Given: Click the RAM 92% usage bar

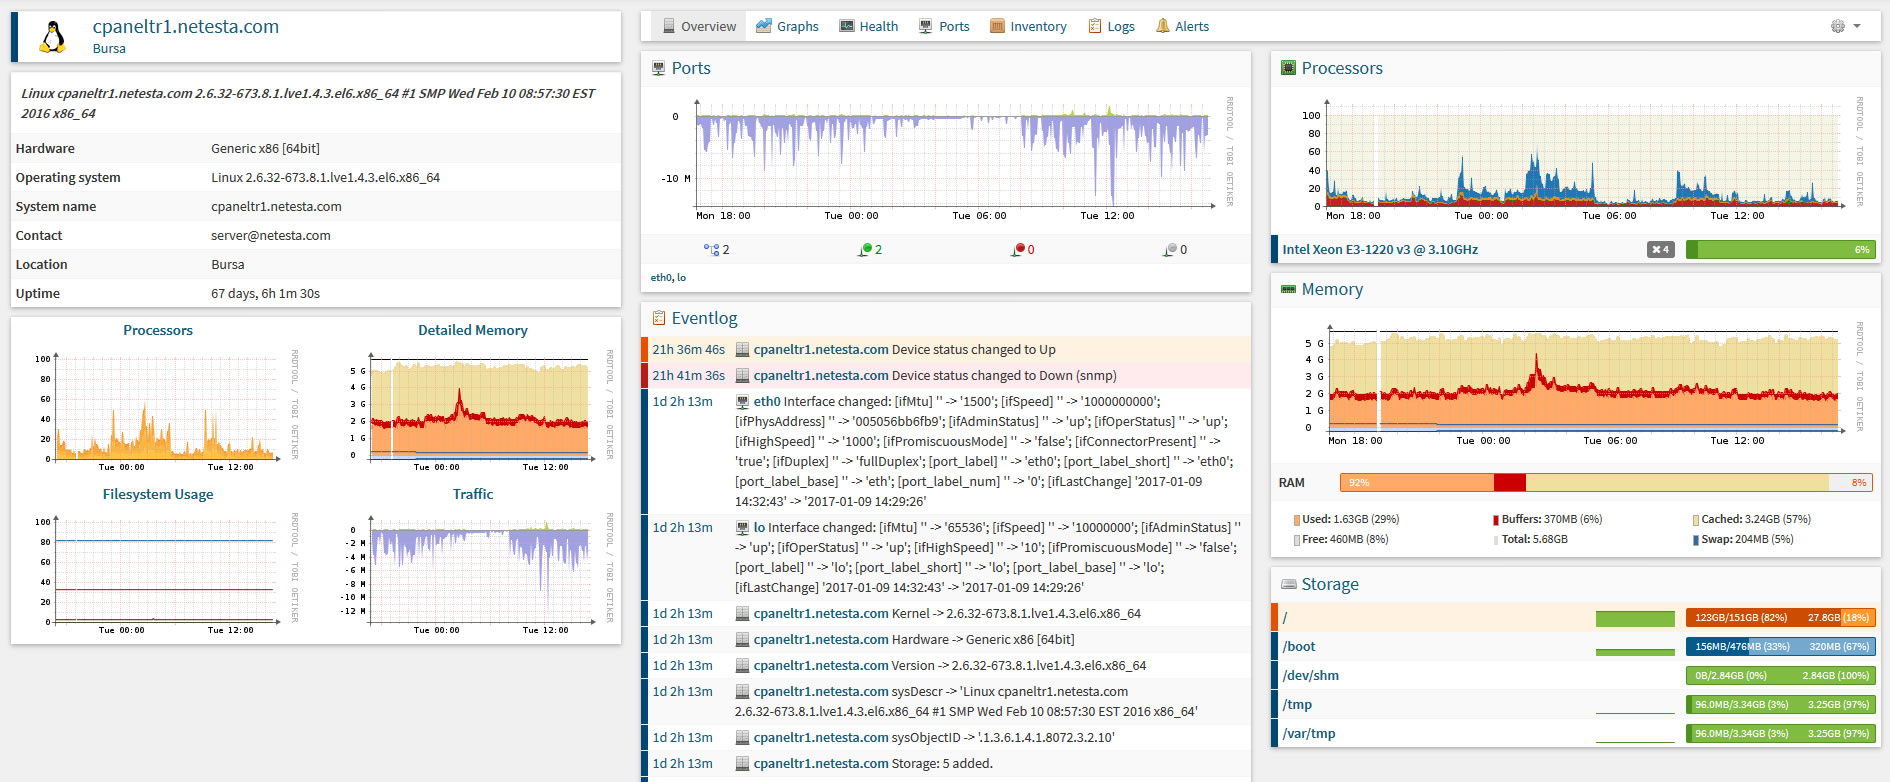Looking at the screenshot, I should click(1606, 483).
